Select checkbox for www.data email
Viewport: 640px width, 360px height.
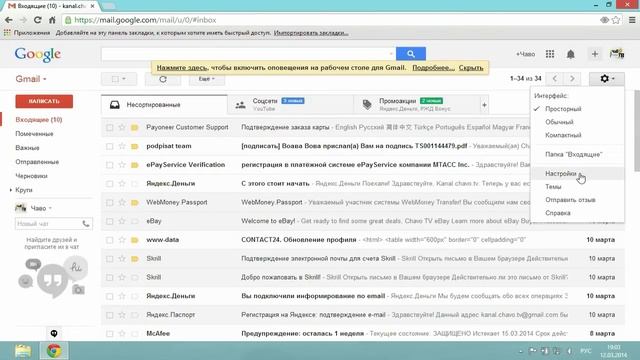109,240
